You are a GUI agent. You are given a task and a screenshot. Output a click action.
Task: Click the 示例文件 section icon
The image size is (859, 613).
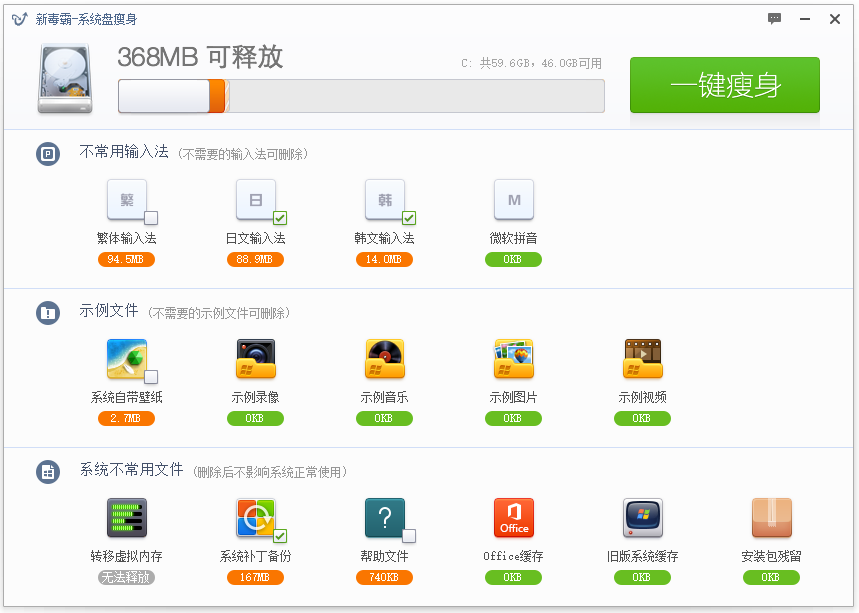[x=48, y=313]
